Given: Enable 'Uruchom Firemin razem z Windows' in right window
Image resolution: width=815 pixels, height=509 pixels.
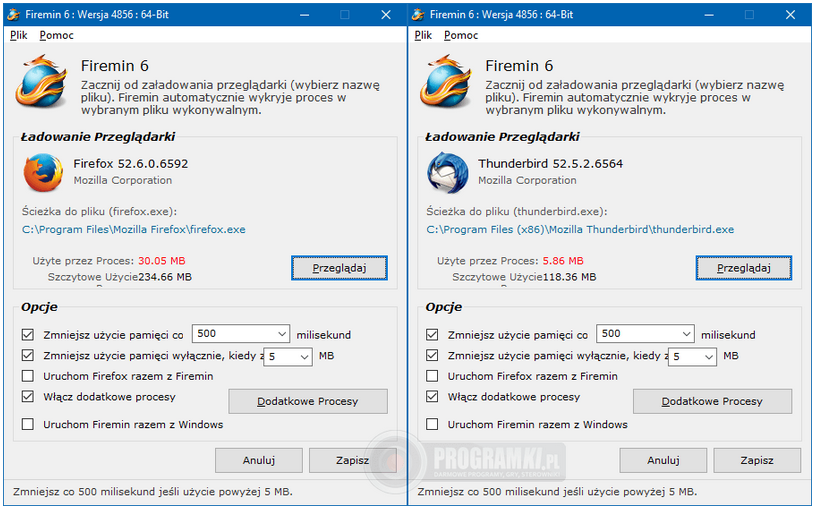Looking at the screenshot, I should point(432,424).
